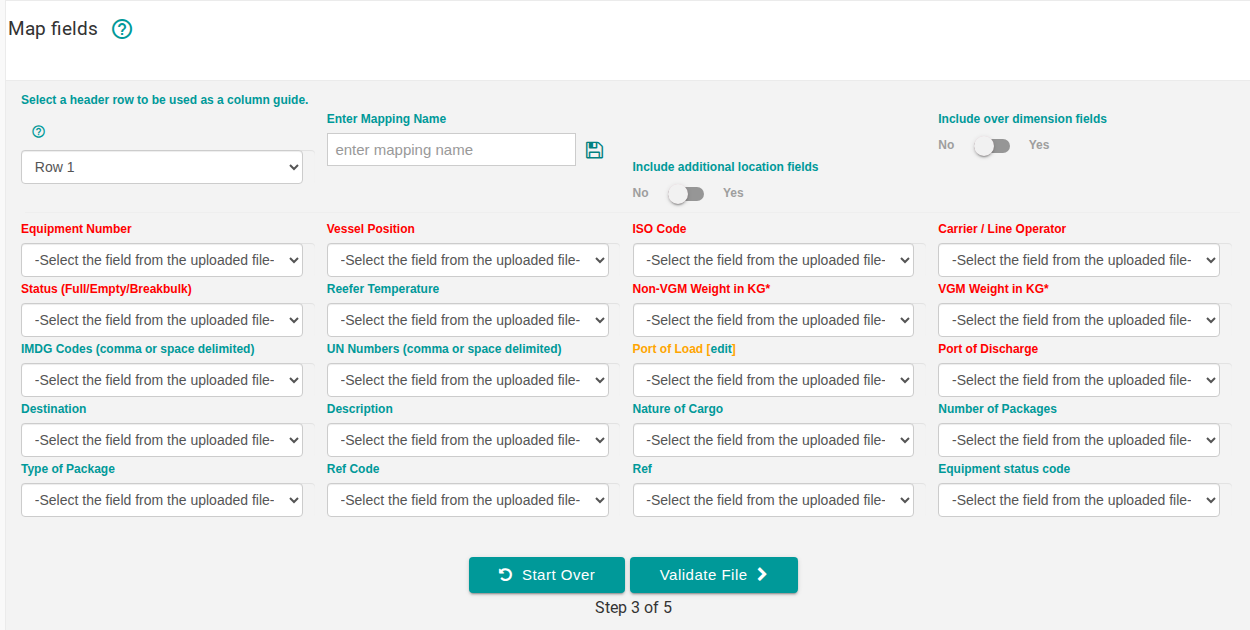This screenshot has width=1250, height=630.
Task: Click the No label for additional location fields
Action: click(640, 193)
